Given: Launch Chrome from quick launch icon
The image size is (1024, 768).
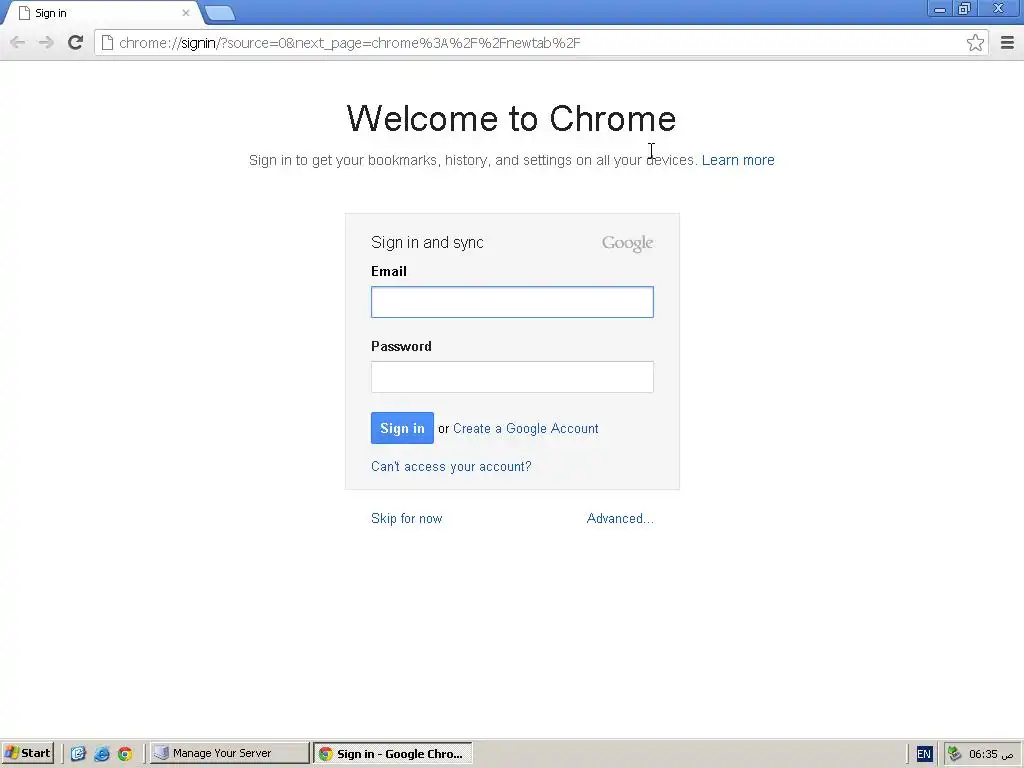Looking at the screenshot, I should click(125, 754).
